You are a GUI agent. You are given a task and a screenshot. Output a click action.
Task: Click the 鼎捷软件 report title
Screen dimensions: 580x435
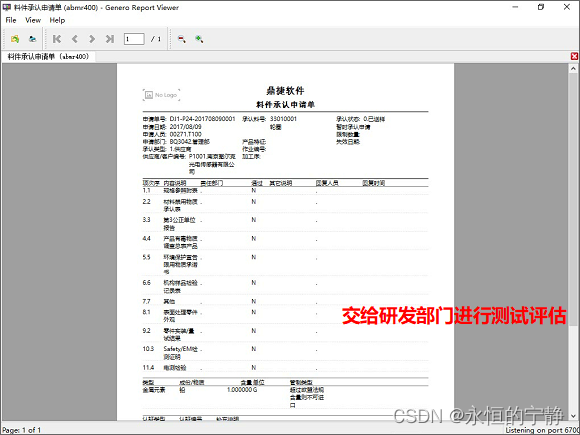coord(285,91)
